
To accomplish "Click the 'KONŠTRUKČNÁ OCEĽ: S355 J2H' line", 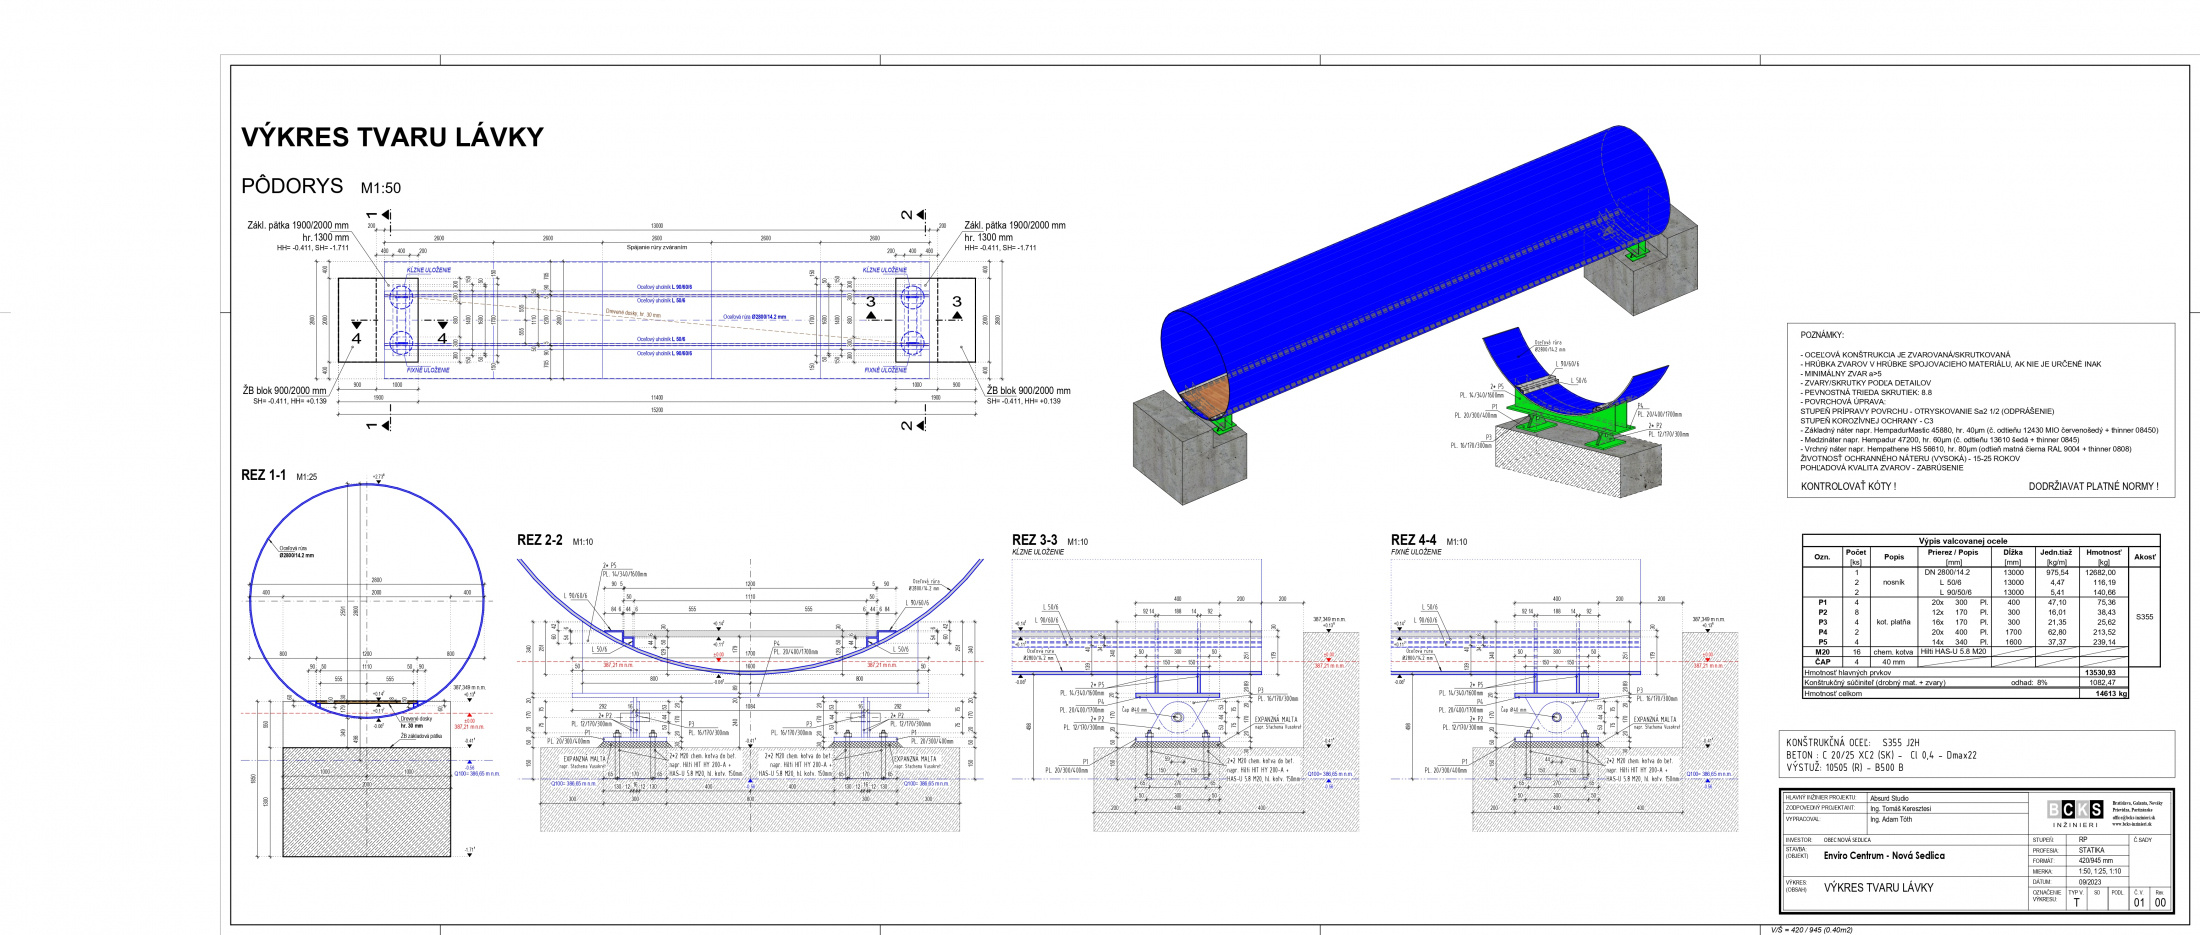I will tap(1852, 743).
